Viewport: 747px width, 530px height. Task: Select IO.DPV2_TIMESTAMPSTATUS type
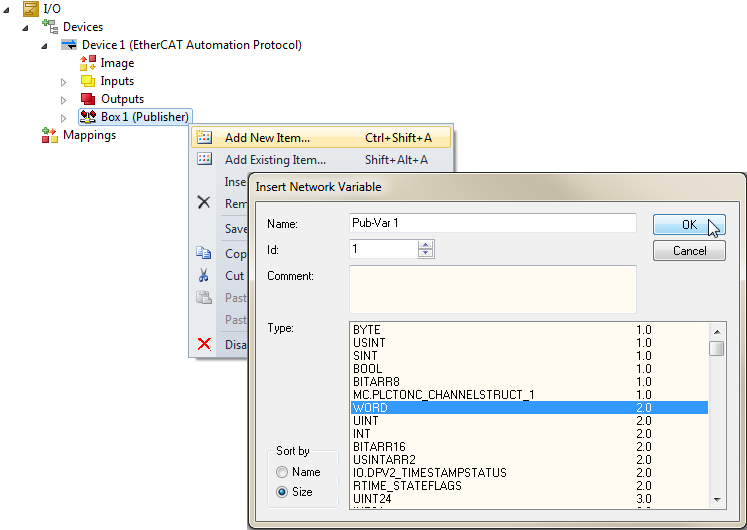pos(529,473)
